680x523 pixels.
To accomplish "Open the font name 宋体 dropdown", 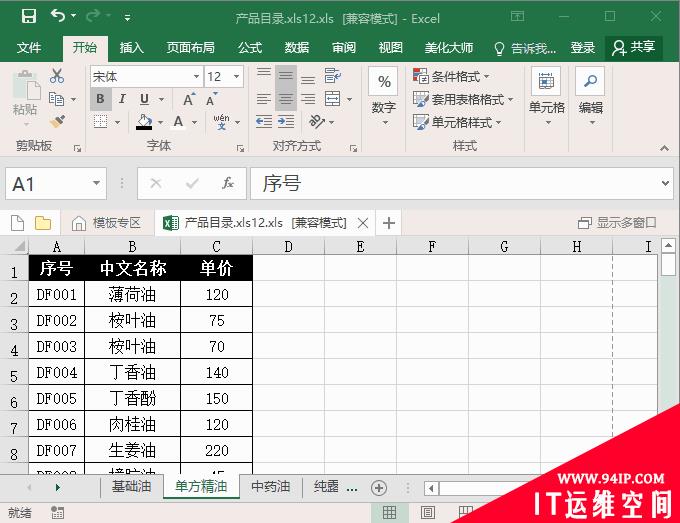I will 196,77.
